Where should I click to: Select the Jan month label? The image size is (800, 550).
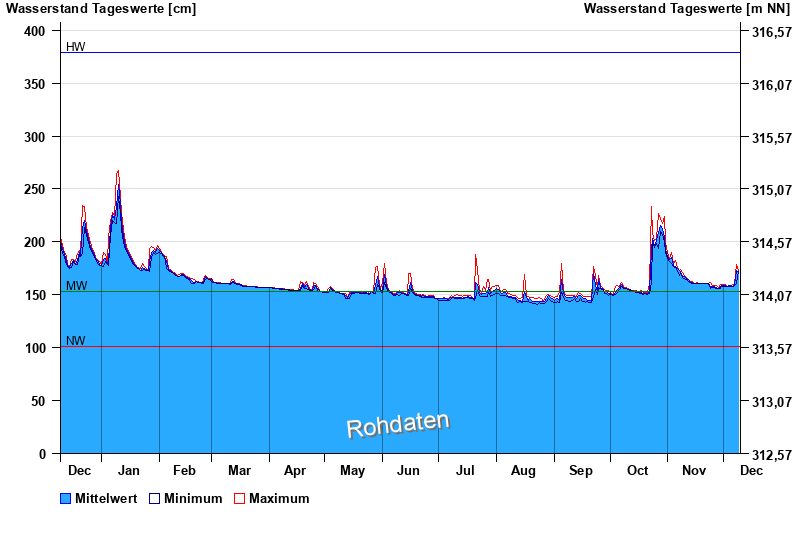pyautogui.click(x=130, y=470)
